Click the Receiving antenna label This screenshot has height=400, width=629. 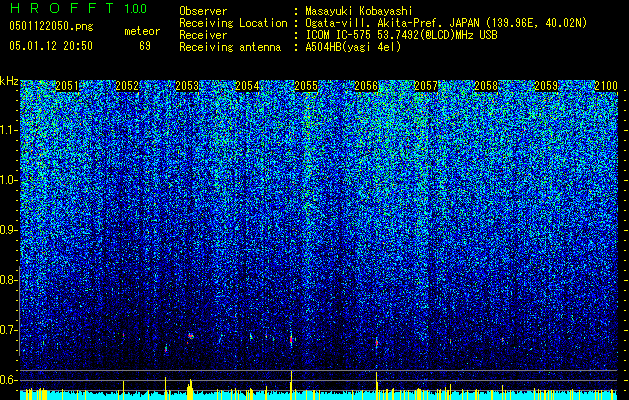click(x=230, y=47)
